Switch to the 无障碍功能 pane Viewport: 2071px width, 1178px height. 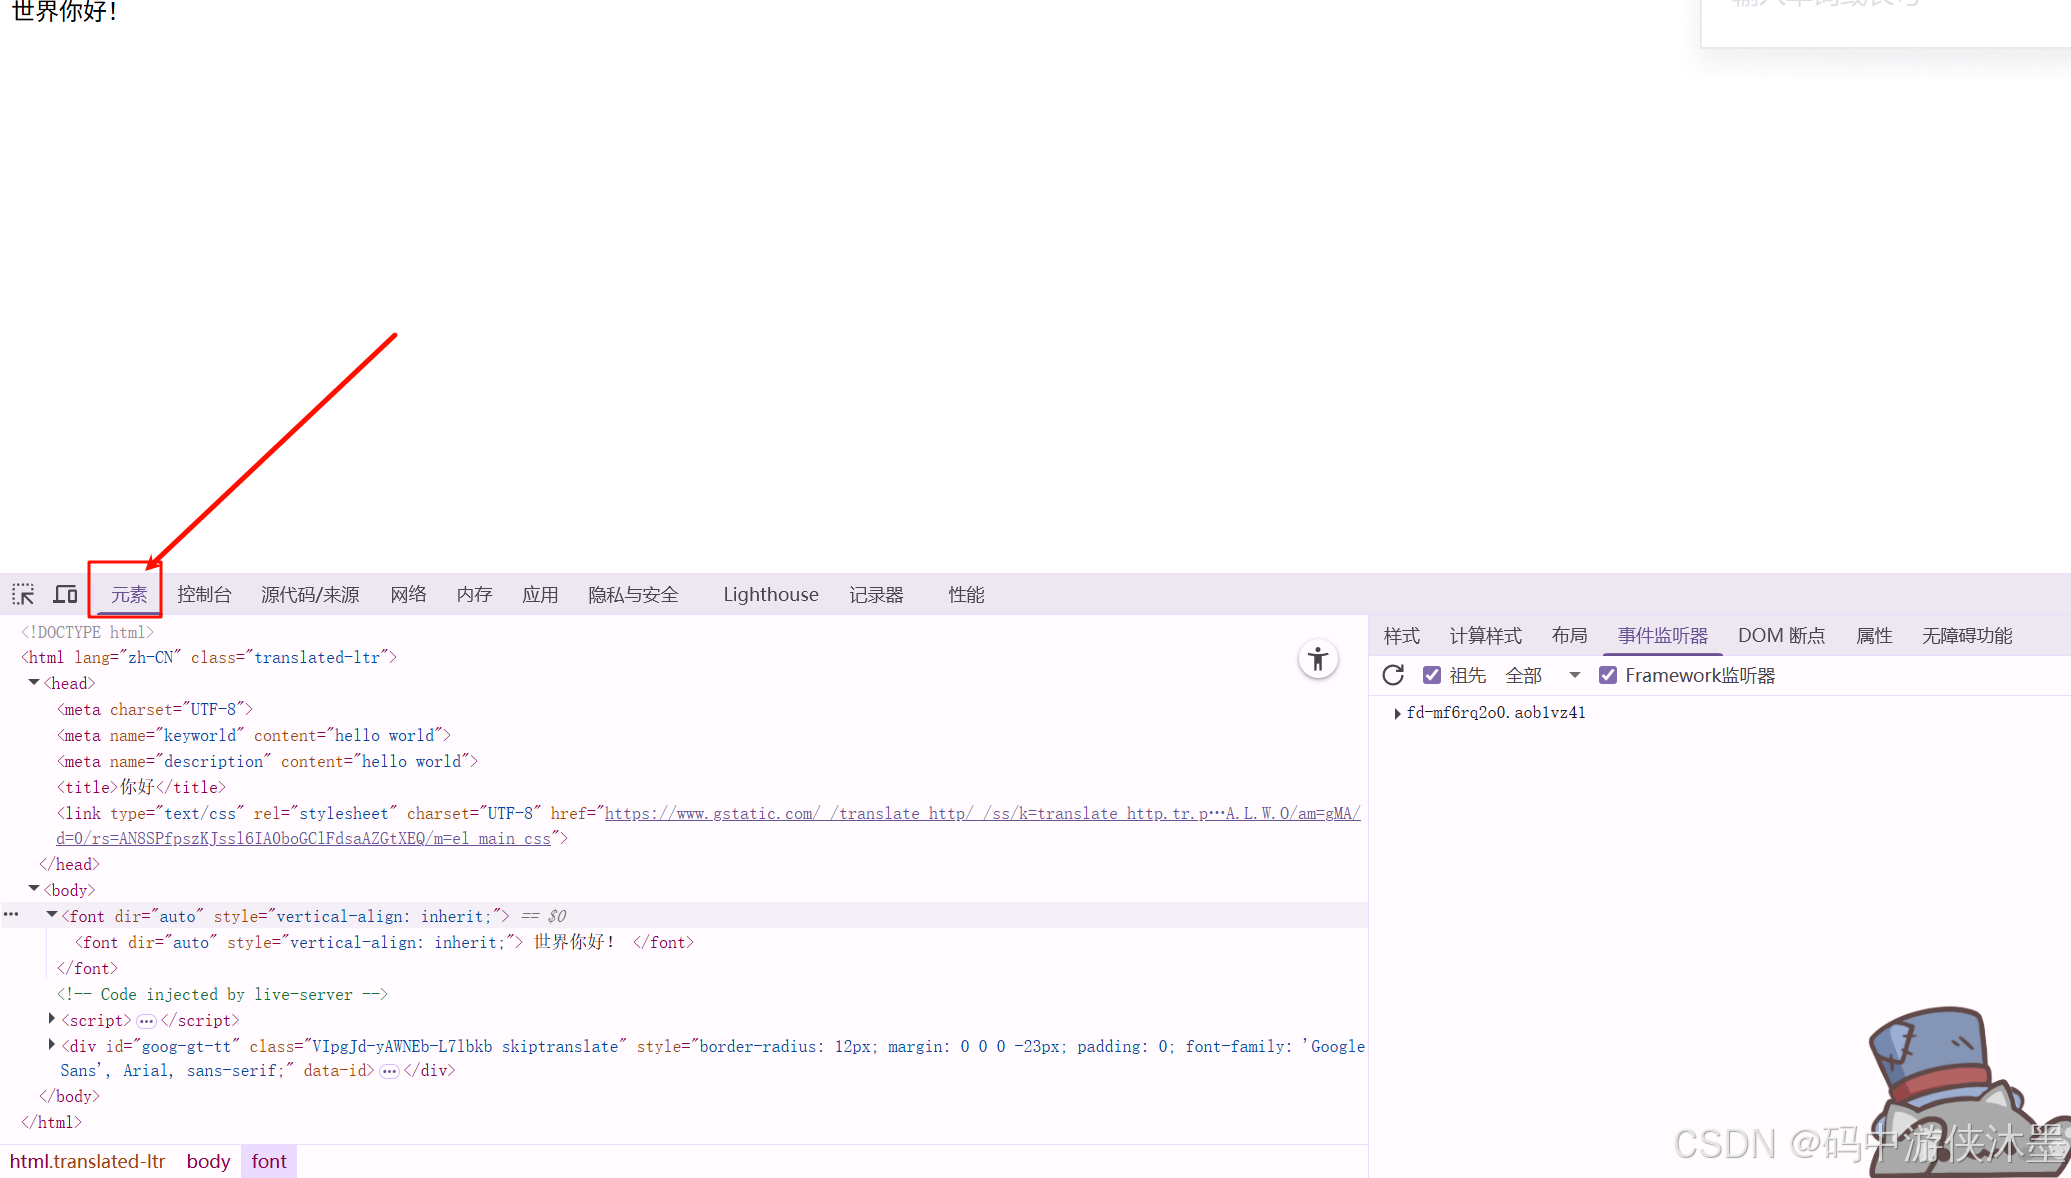[x=1967, y=635]
